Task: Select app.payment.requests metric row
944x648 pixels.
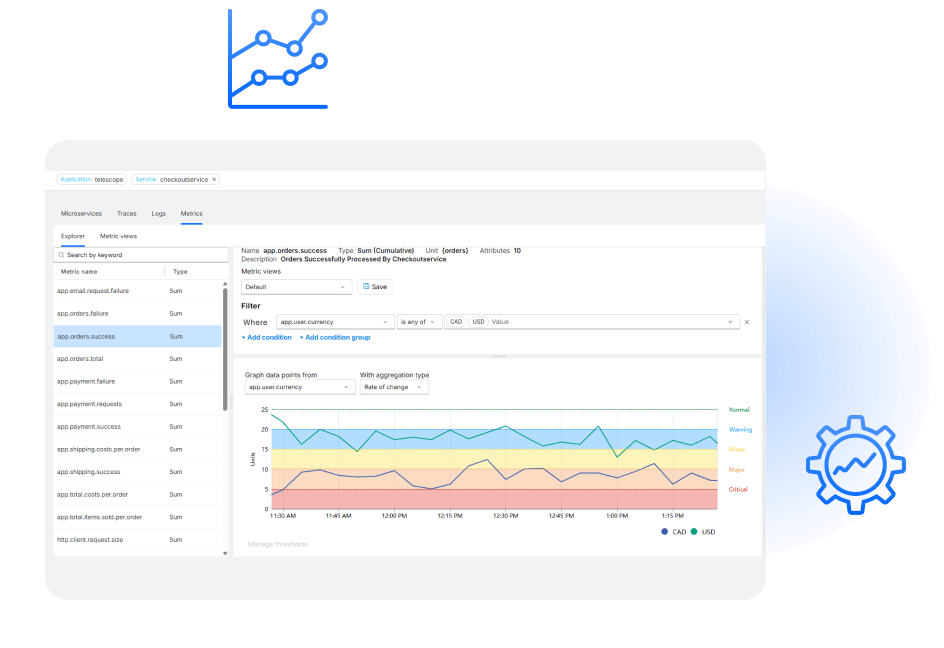Action: coord(137,404)
